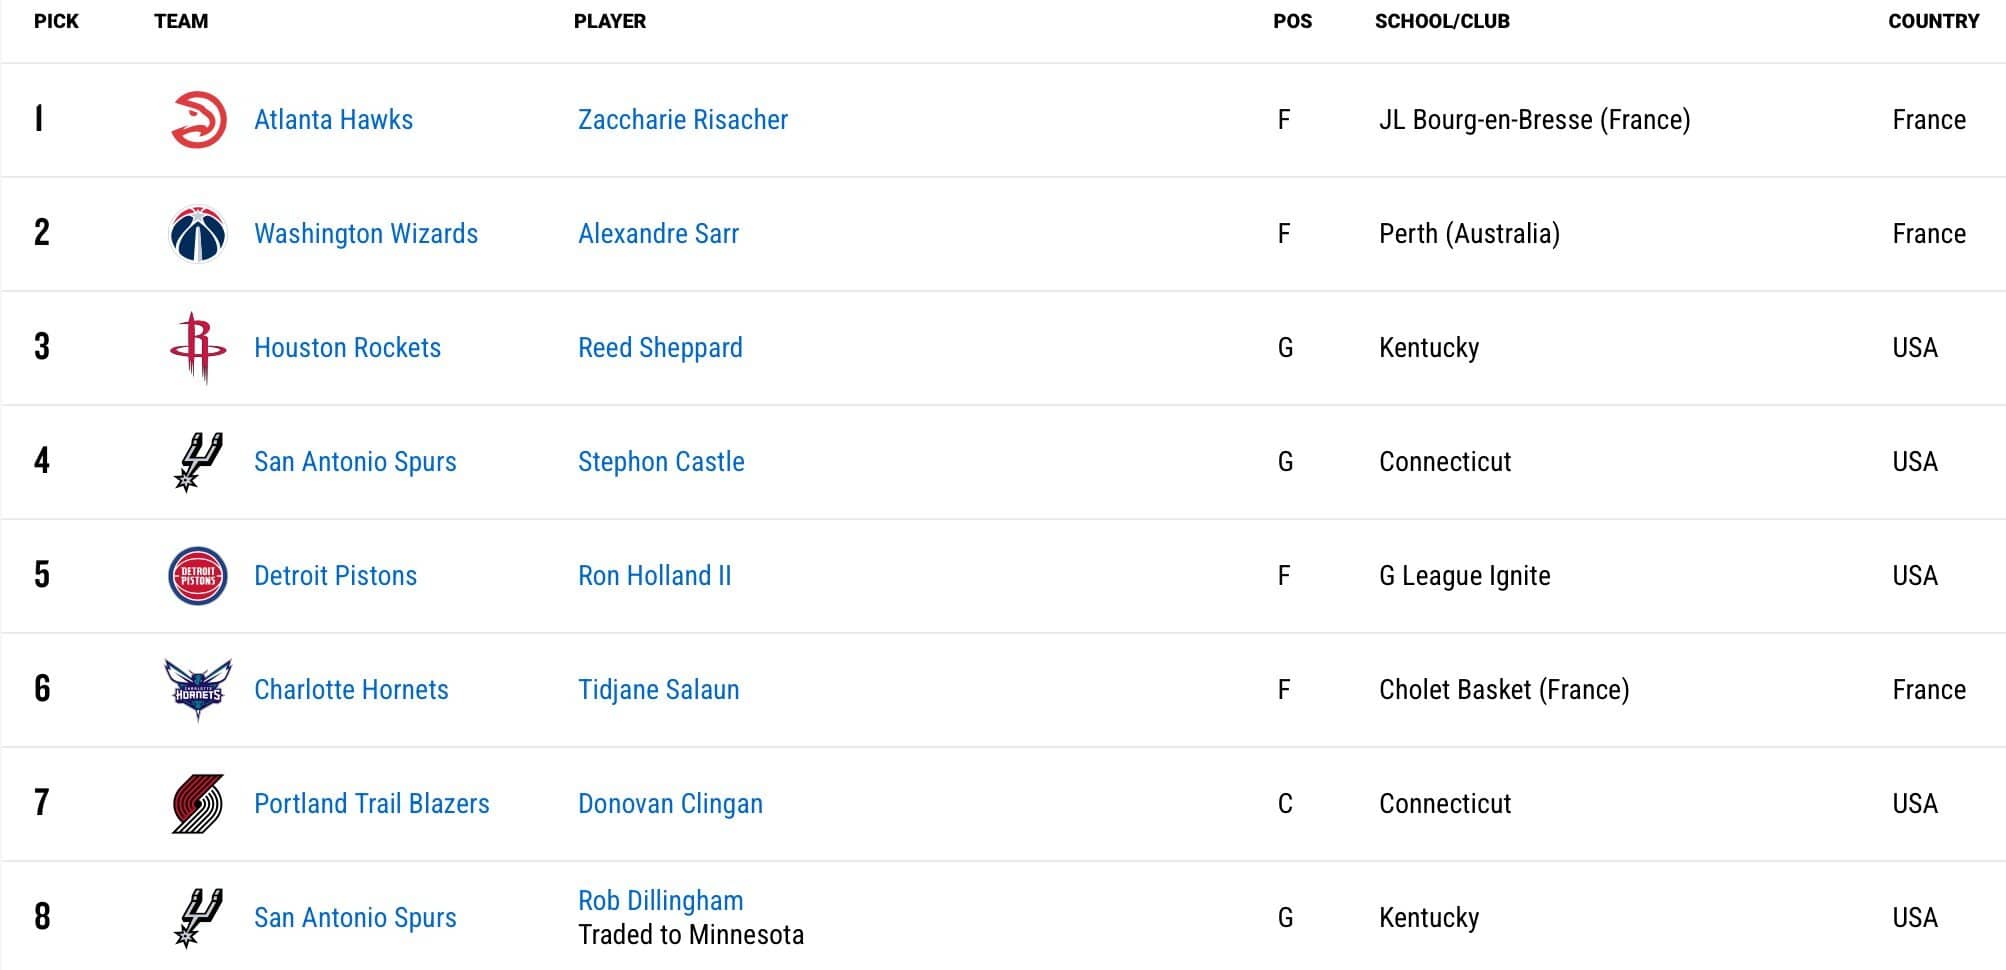Click the Charlotte Hornets logo
Image resolution: width=2006 pixels, height=970 pixels.
pos(198,690)
